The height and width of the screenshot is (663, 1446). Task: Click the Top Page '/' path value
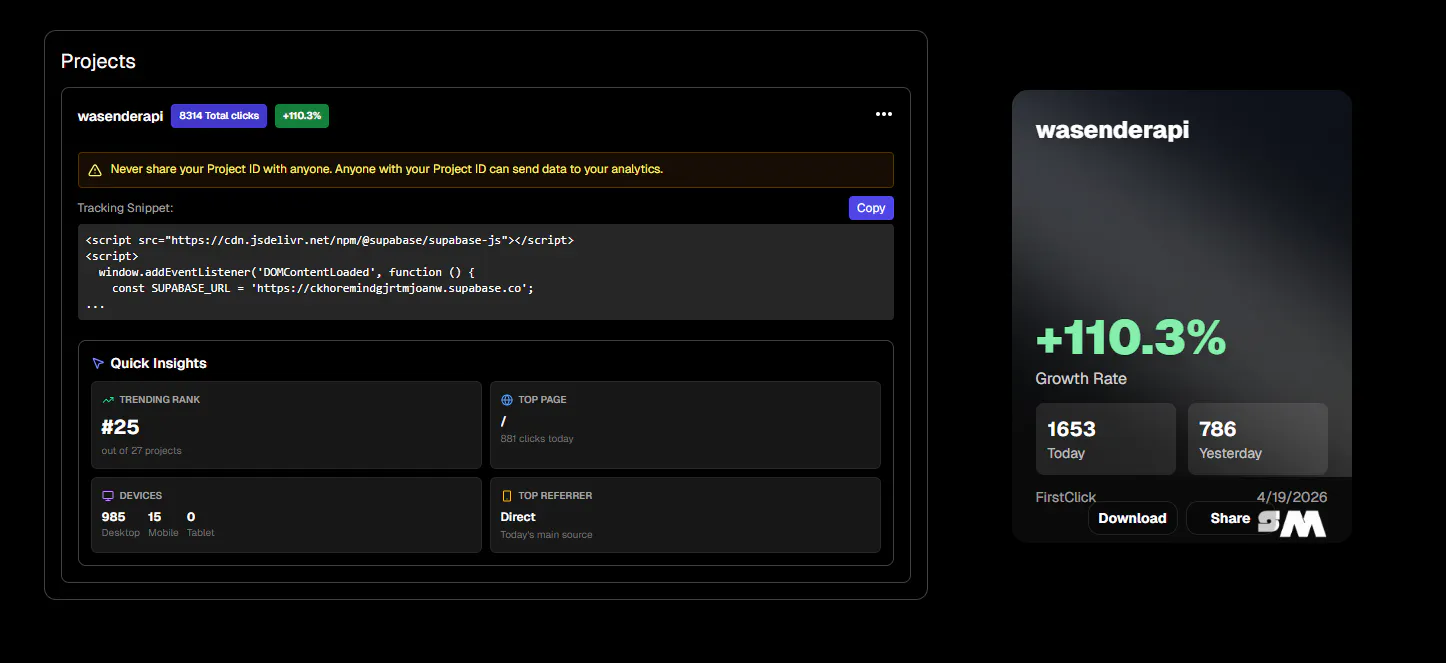coord(503,422)
